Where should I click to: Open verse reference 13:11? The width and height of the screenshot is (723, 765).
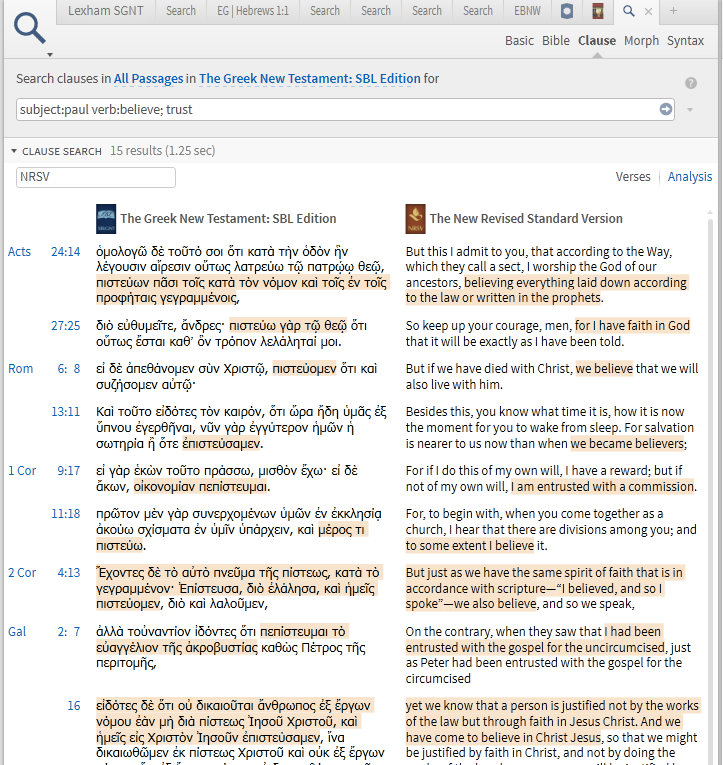coord(65,412)
